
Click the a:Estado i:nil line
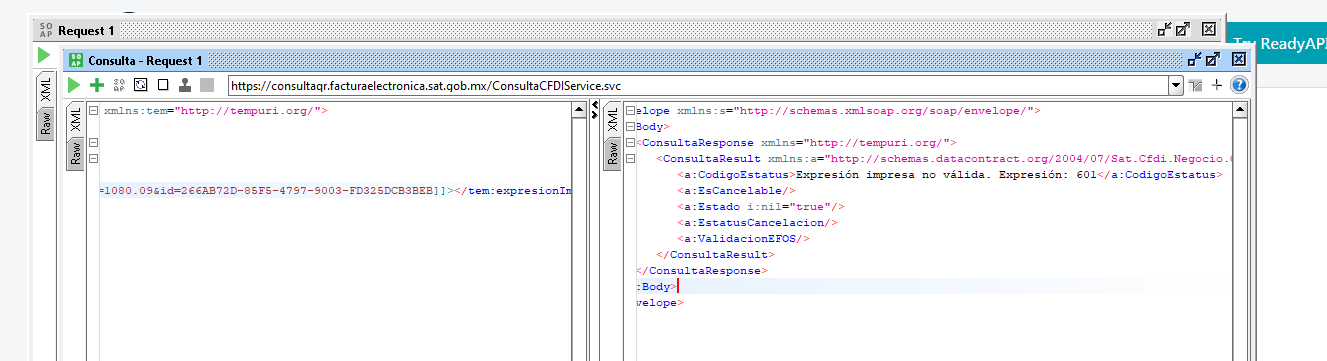coord(761,206)
